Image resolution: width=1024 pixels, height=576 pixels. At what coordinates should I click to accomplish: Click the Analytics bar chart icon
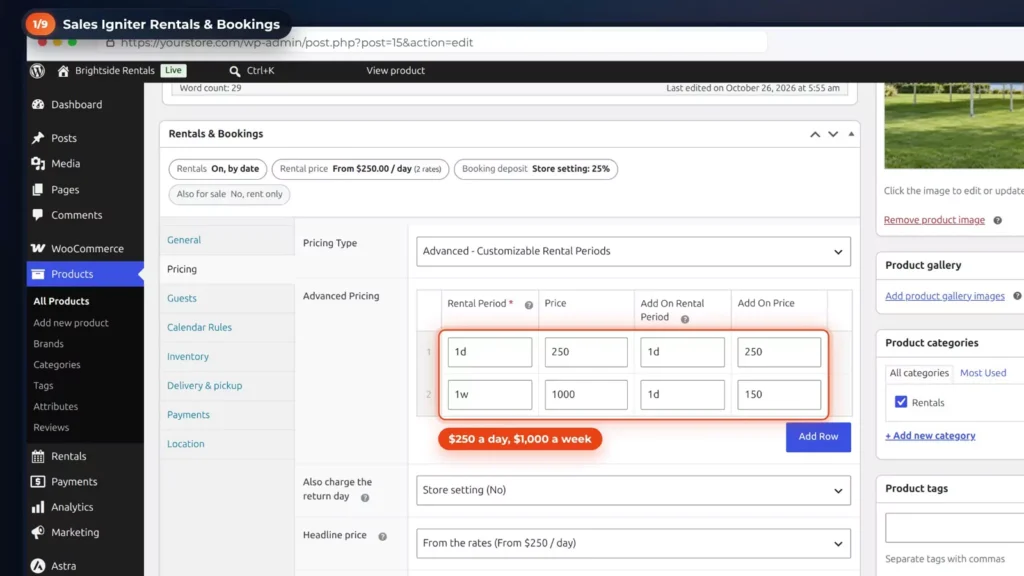(x=38, y=507)
